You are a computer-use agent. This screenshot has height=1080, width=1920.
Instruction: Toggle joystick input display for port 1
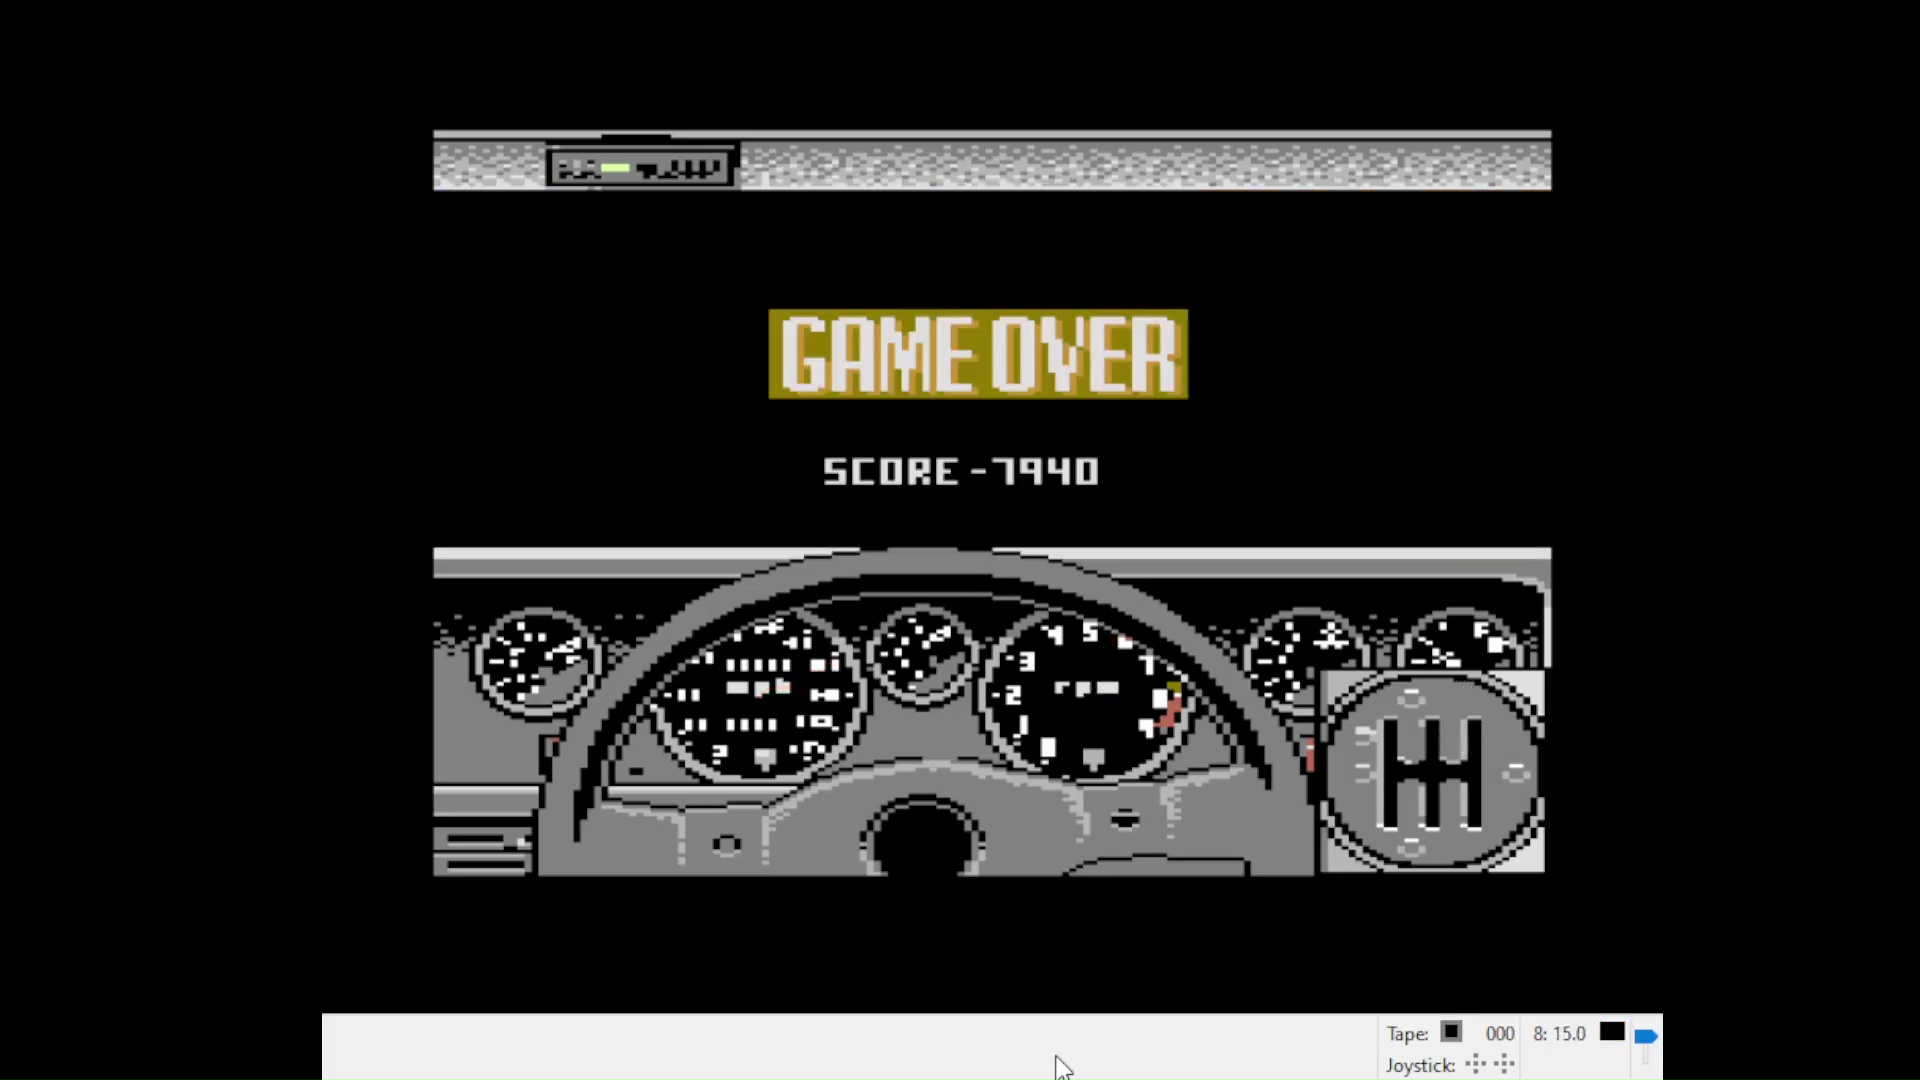[1475, 1065]
